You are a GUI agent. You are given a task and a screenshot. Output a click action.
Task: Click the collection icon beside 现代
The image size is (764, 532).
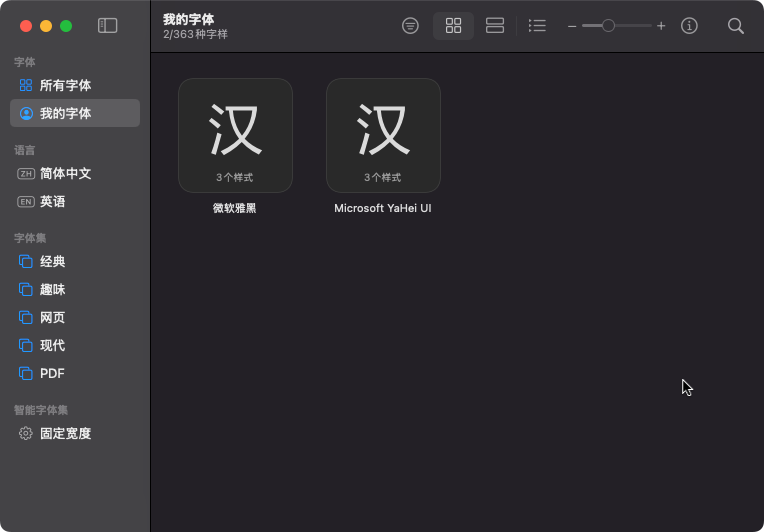(26, 345)
